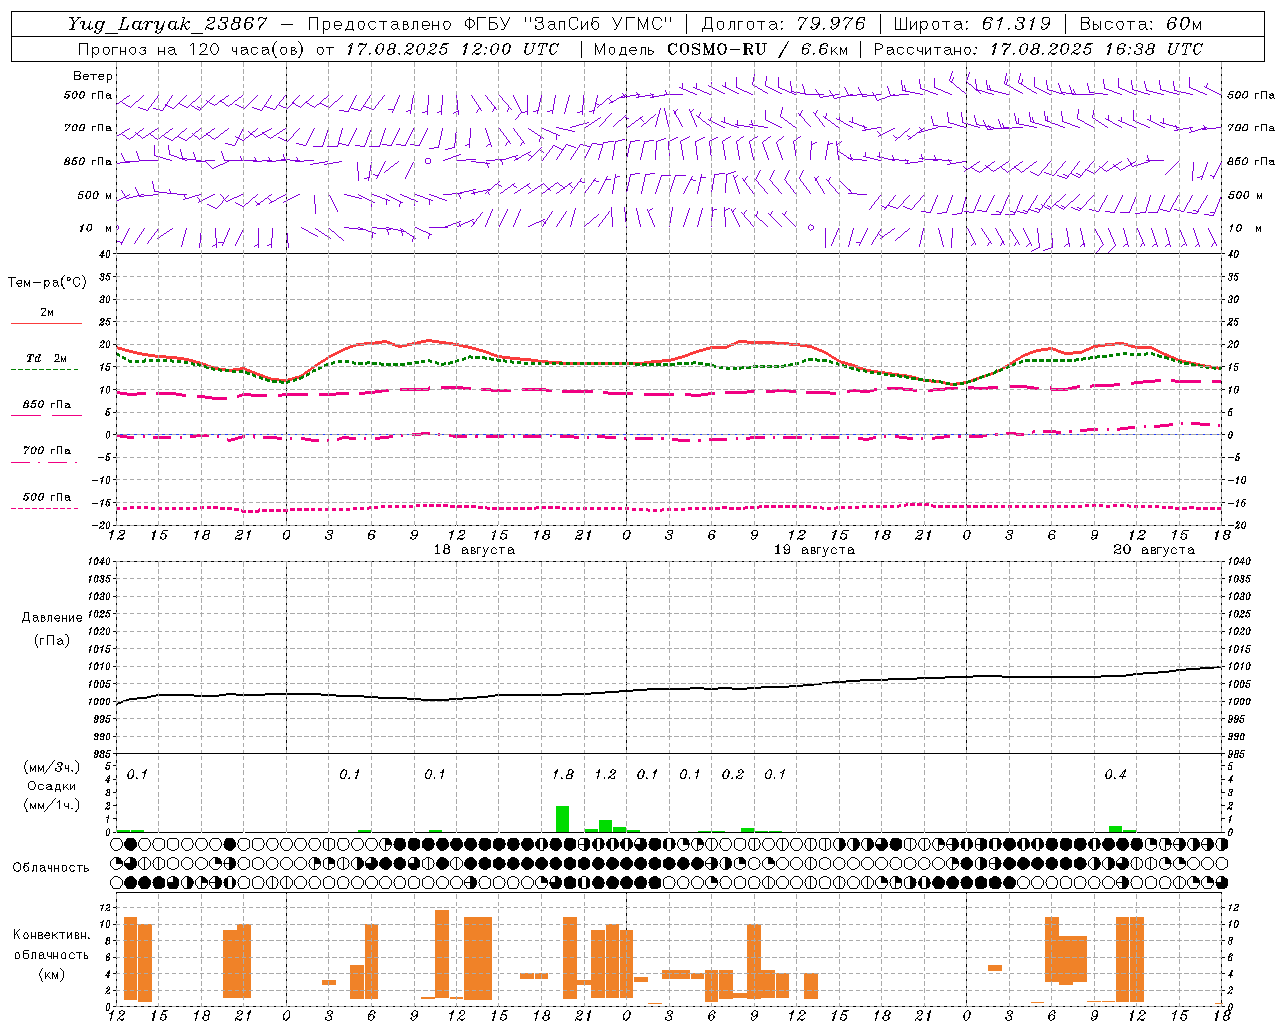Click the '(мм/3ч.)' units label

coord(51,768)
